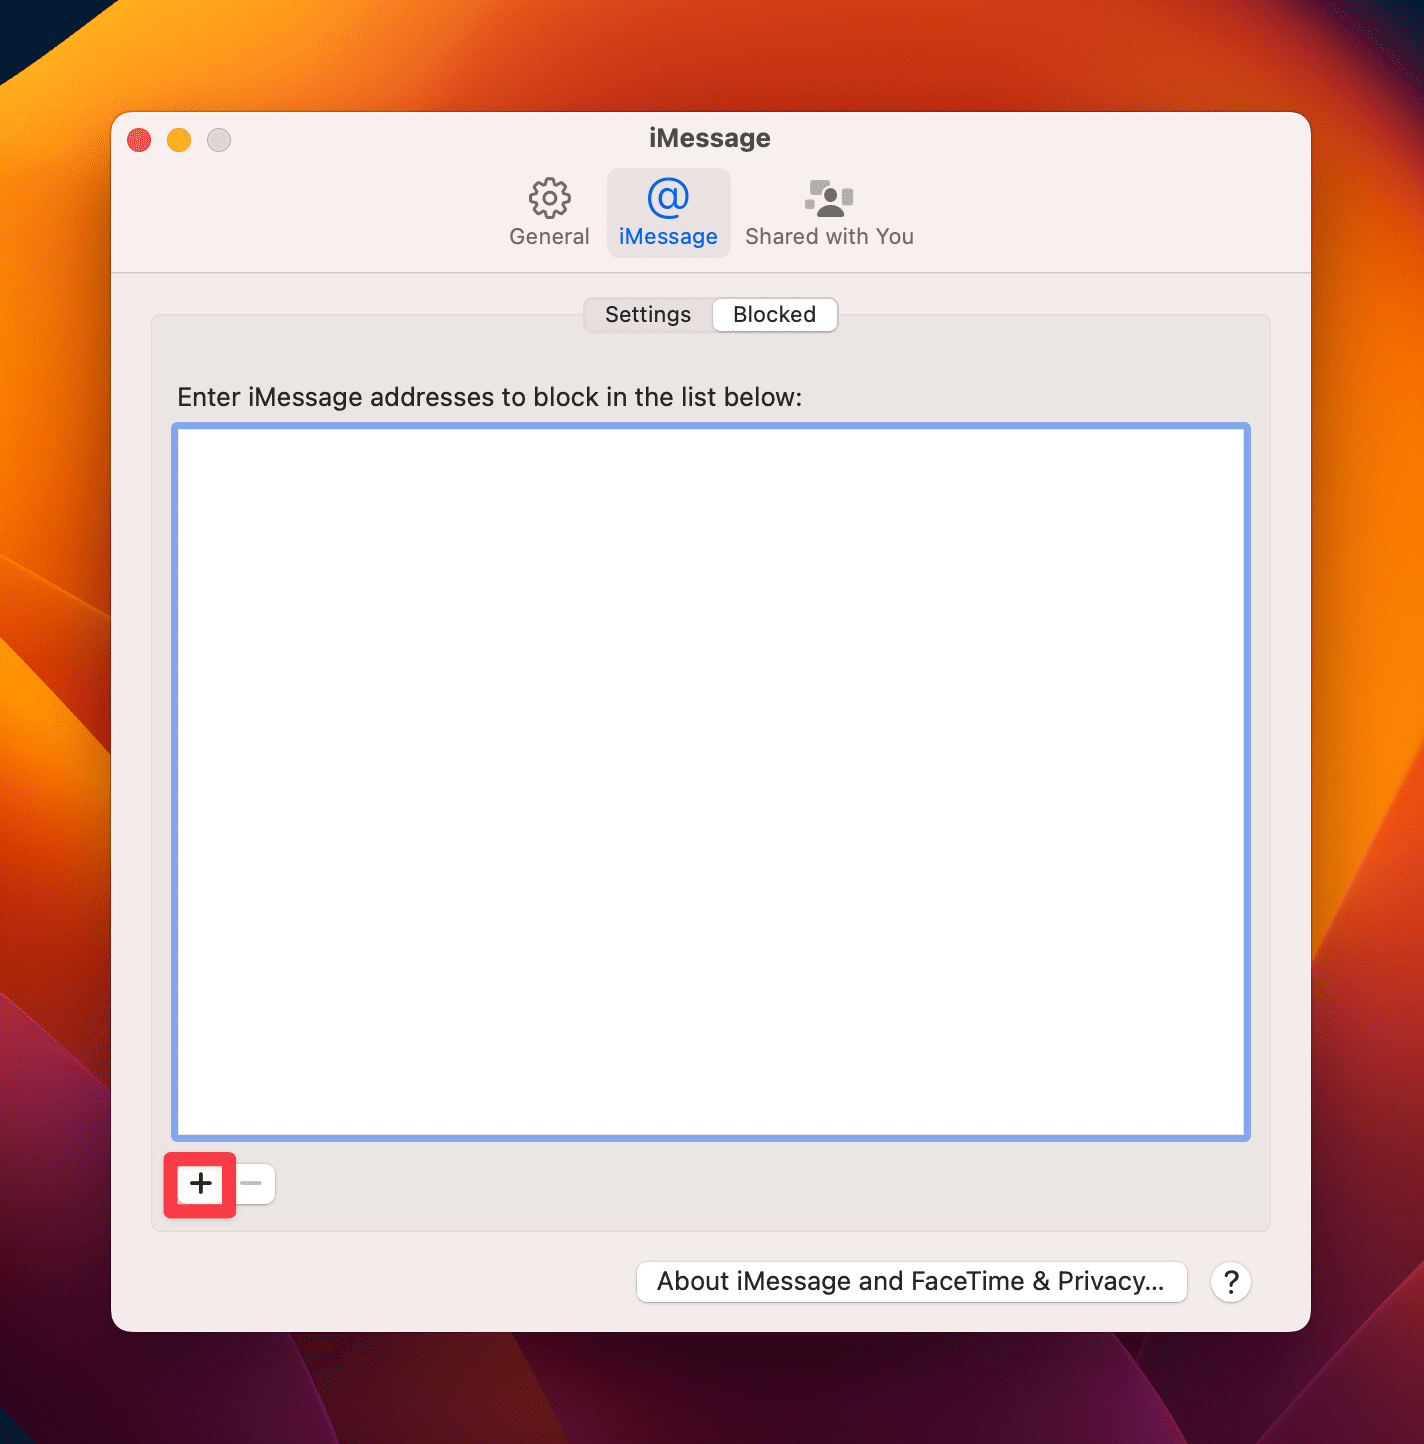1424x1444 pixels.
Task: Click the plus icon to add blocked address
Action: click(x=199, y=1184)
